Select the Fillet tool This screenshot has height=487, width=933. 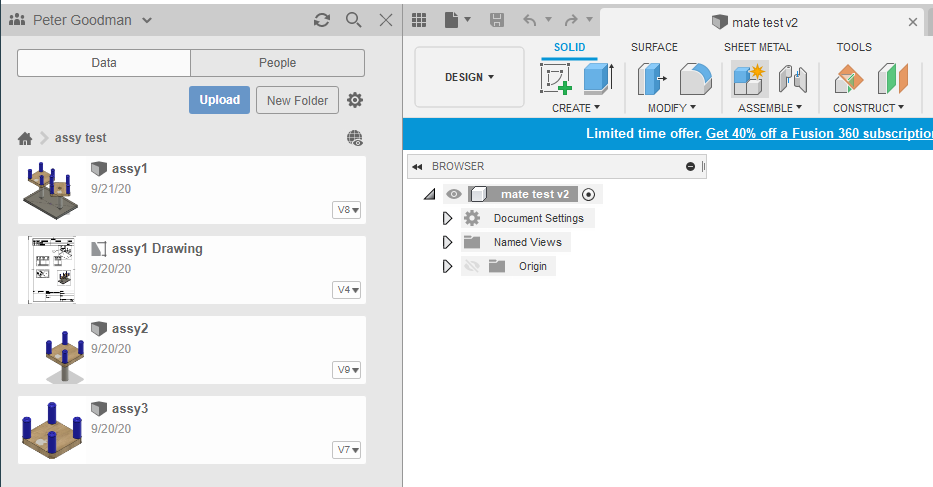(696, 79)
